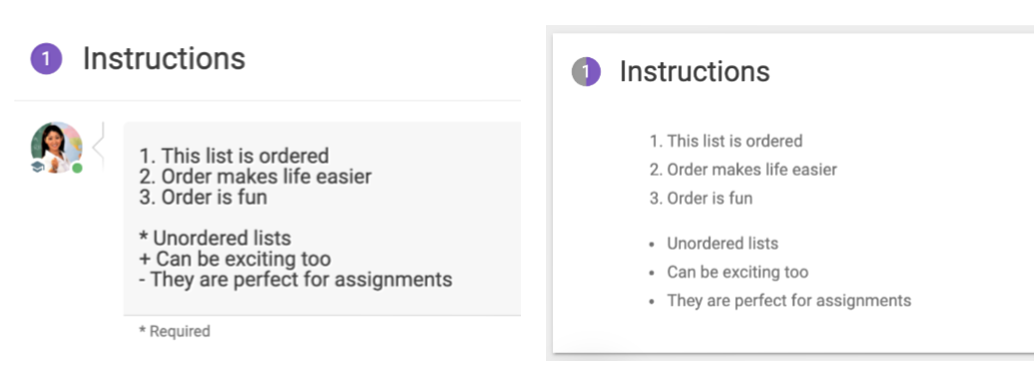Click the left Instructions heading
The height and width of the screenshot is (384, 1034).
[x=164, y=59]
